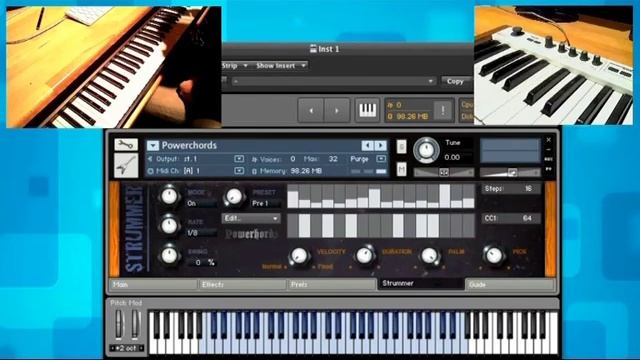The height and width of the screenshot is (360, 640).
Task: Open the Show Insert dropdown
Action: click(281, 65)
